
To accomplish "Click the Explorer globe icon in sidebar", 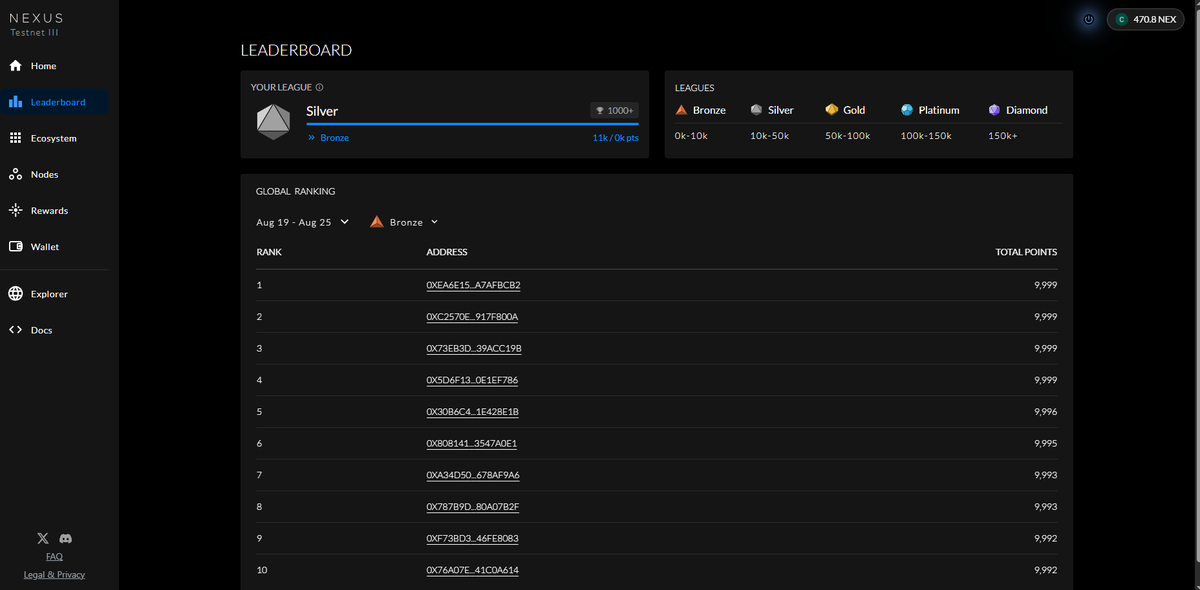I will pos(15,294).
